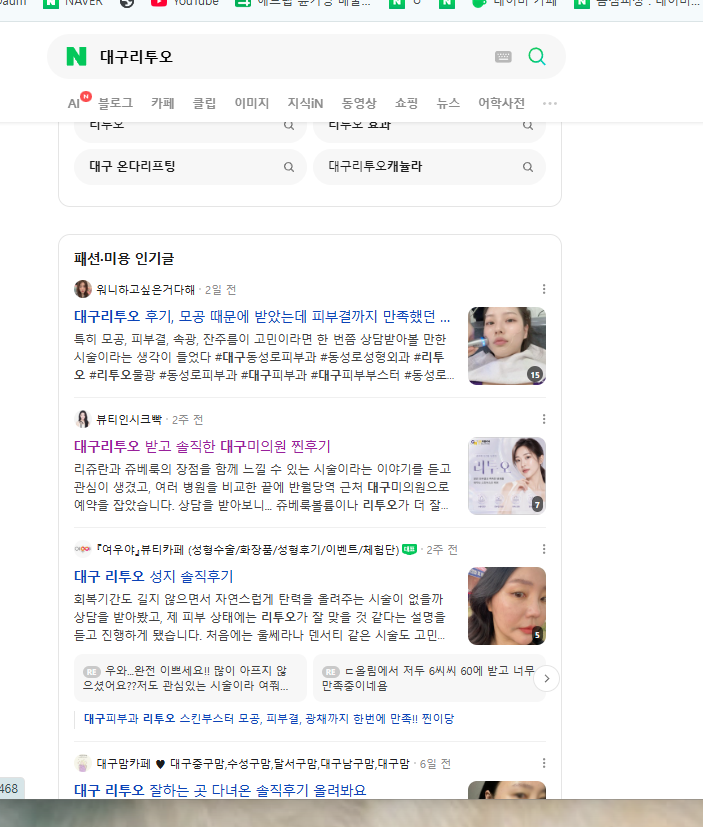Click the 패션·미용 인기글 section heading
This screenshot has height=827, width=703.
click(x=124, y=258)
